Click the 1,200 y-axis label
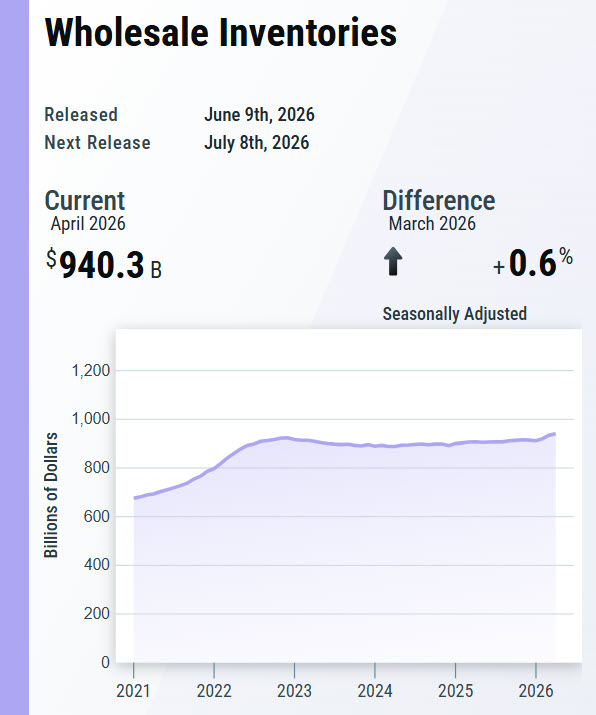596x715 pixels. click(91, 371)
